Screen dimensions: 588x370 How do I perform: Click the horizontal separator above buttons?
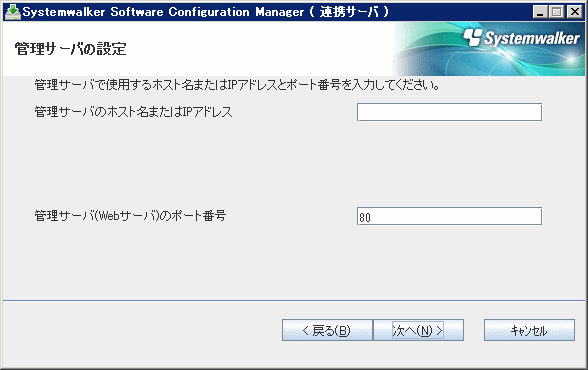(x=294, y=300)
